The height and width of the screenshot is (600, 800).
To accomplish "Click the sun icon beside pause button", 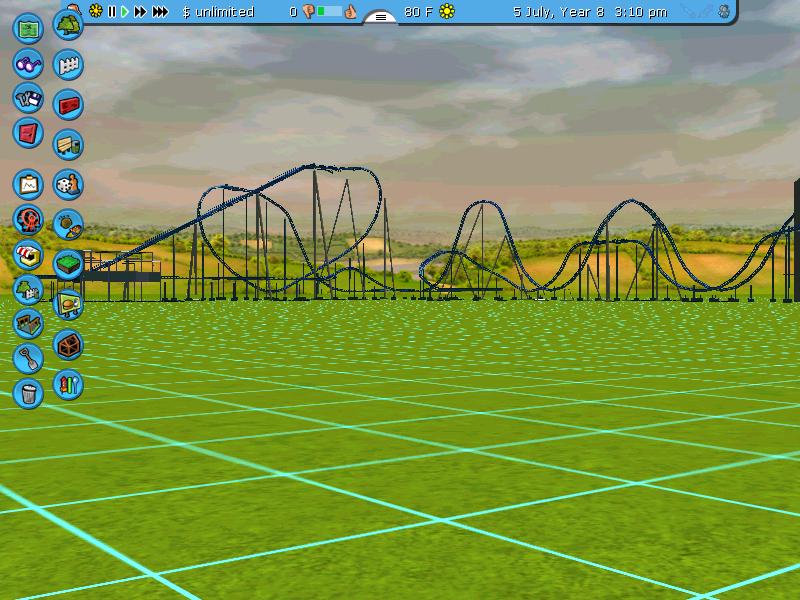I will [95, 11].
